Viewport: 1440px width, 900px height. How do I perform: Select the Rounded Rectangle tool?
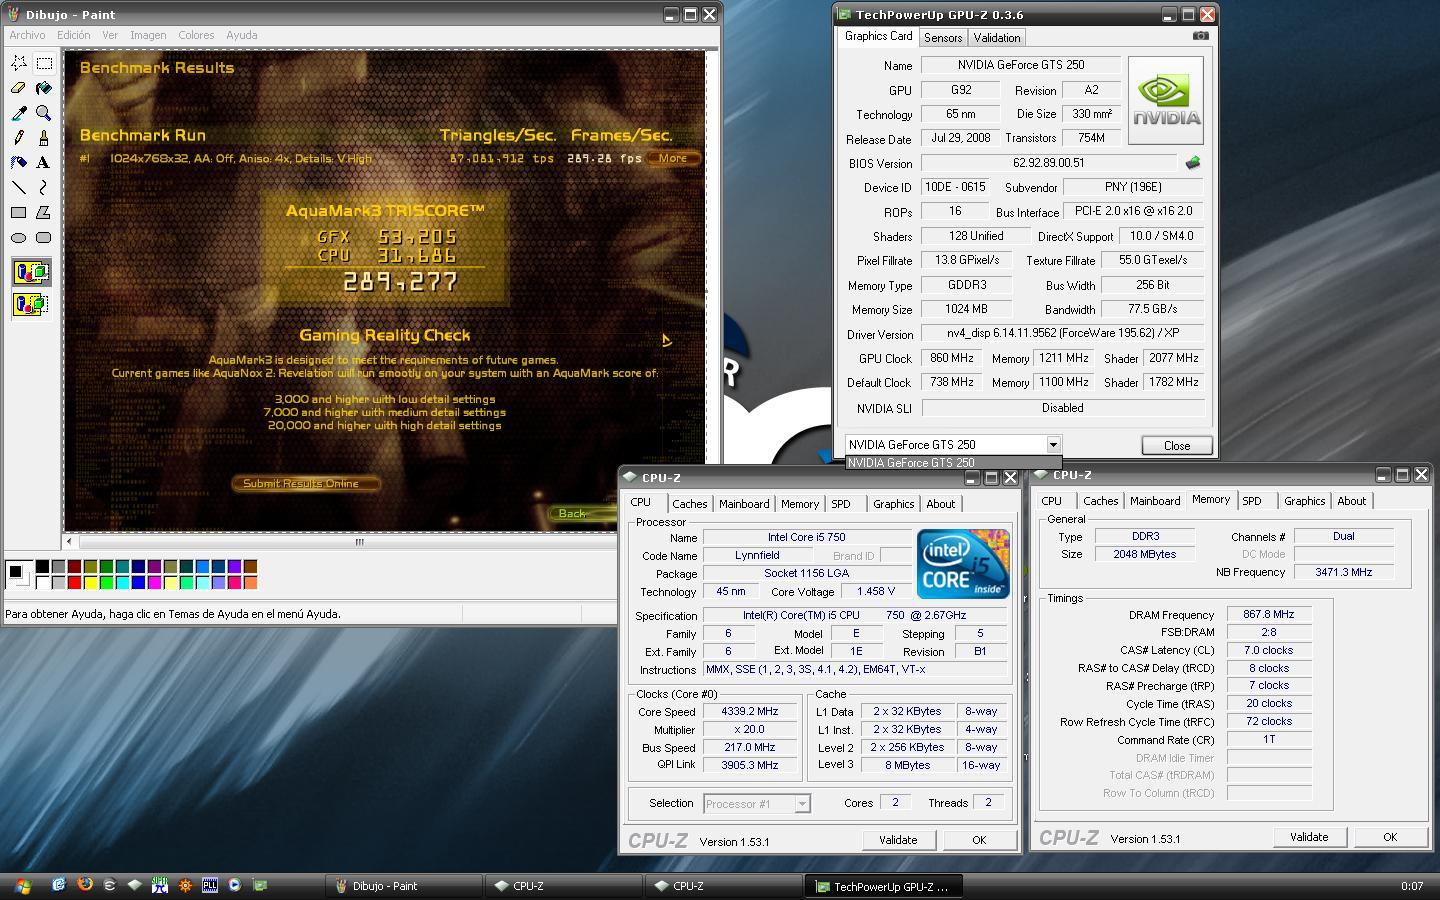[x=44, y=237]
